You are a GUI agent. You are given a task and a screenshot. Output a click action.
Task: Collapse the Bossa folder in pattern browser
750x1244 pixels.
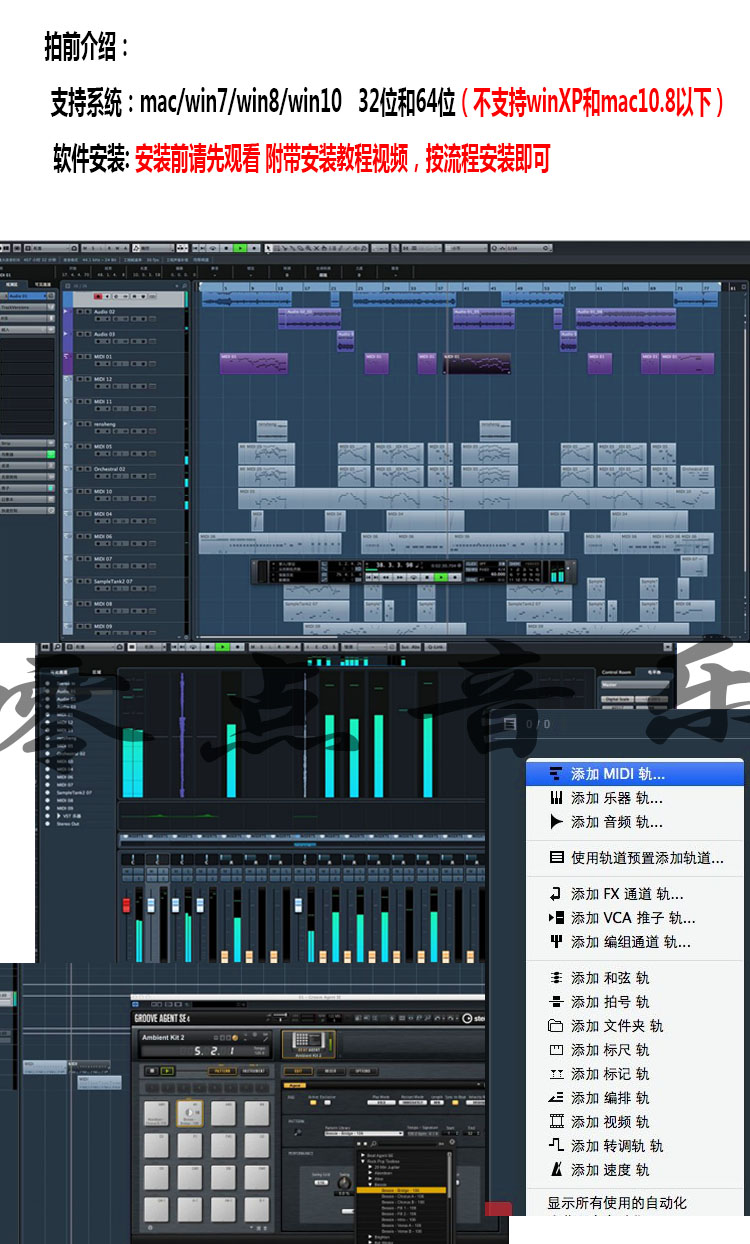pyautogui.click(x=370, y=1184)
